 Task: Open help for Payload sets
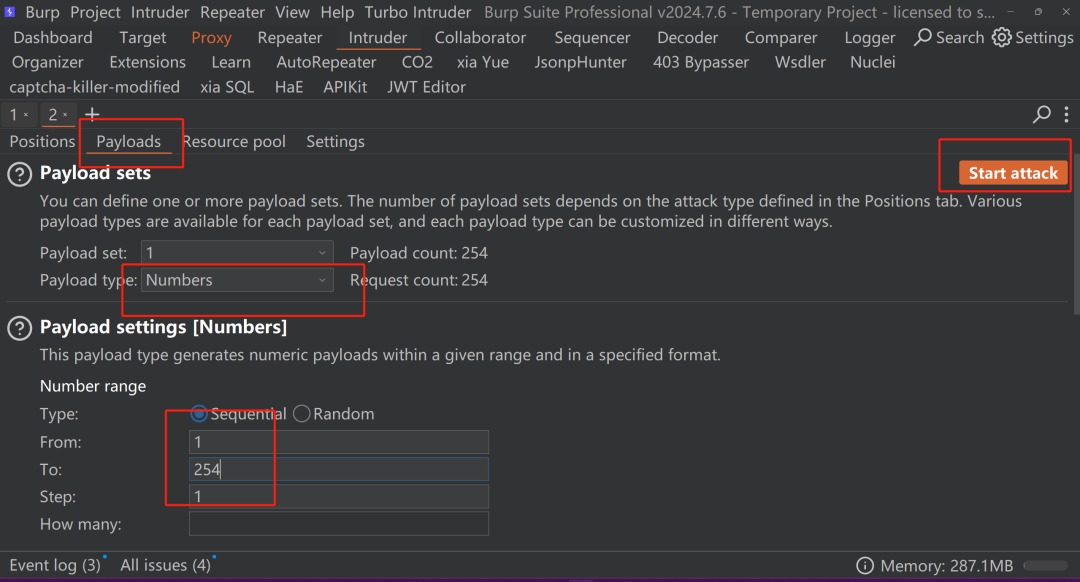19,174
